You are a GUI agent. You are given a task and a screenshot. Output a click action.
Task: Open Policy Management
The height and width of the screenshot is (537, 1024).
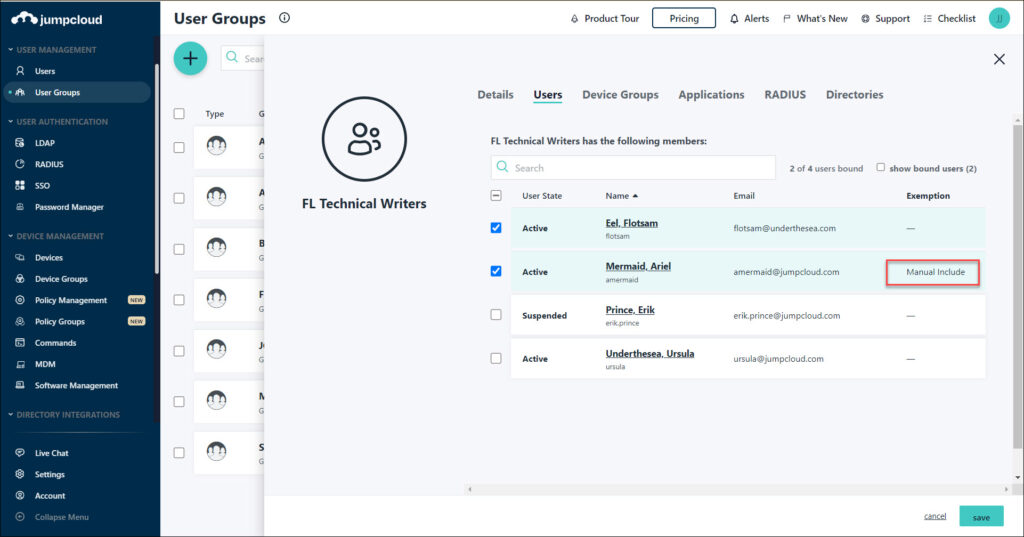tap(71, 301)
